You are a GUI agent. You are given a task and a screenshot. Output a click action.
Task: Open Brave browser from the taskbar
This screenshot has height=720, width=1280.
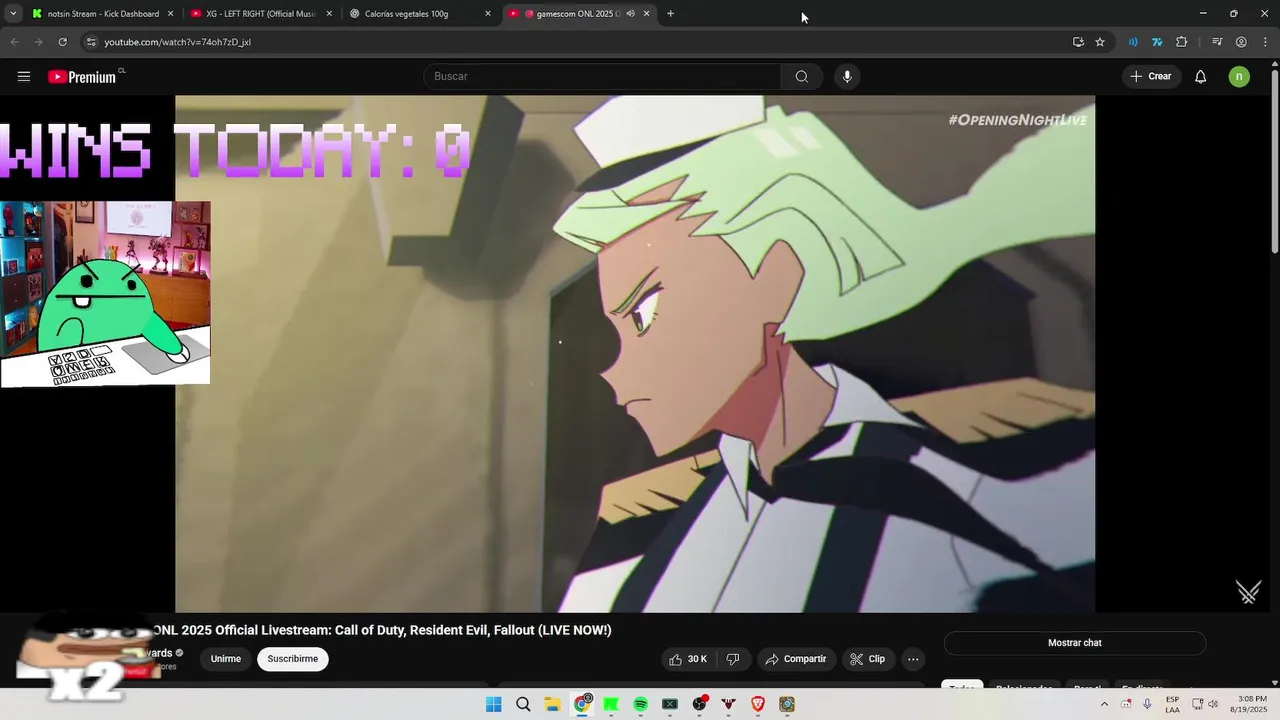(758, 704)
